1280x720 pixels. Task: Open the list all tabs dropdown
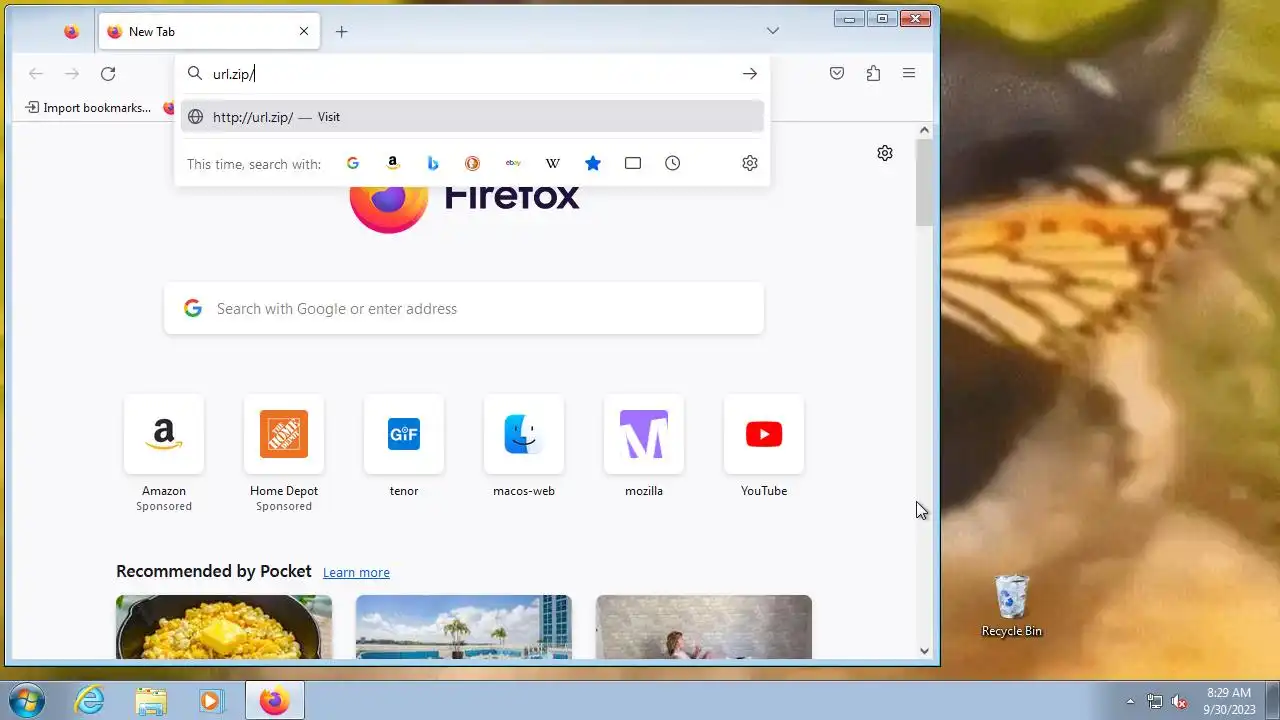click(773, 31)
